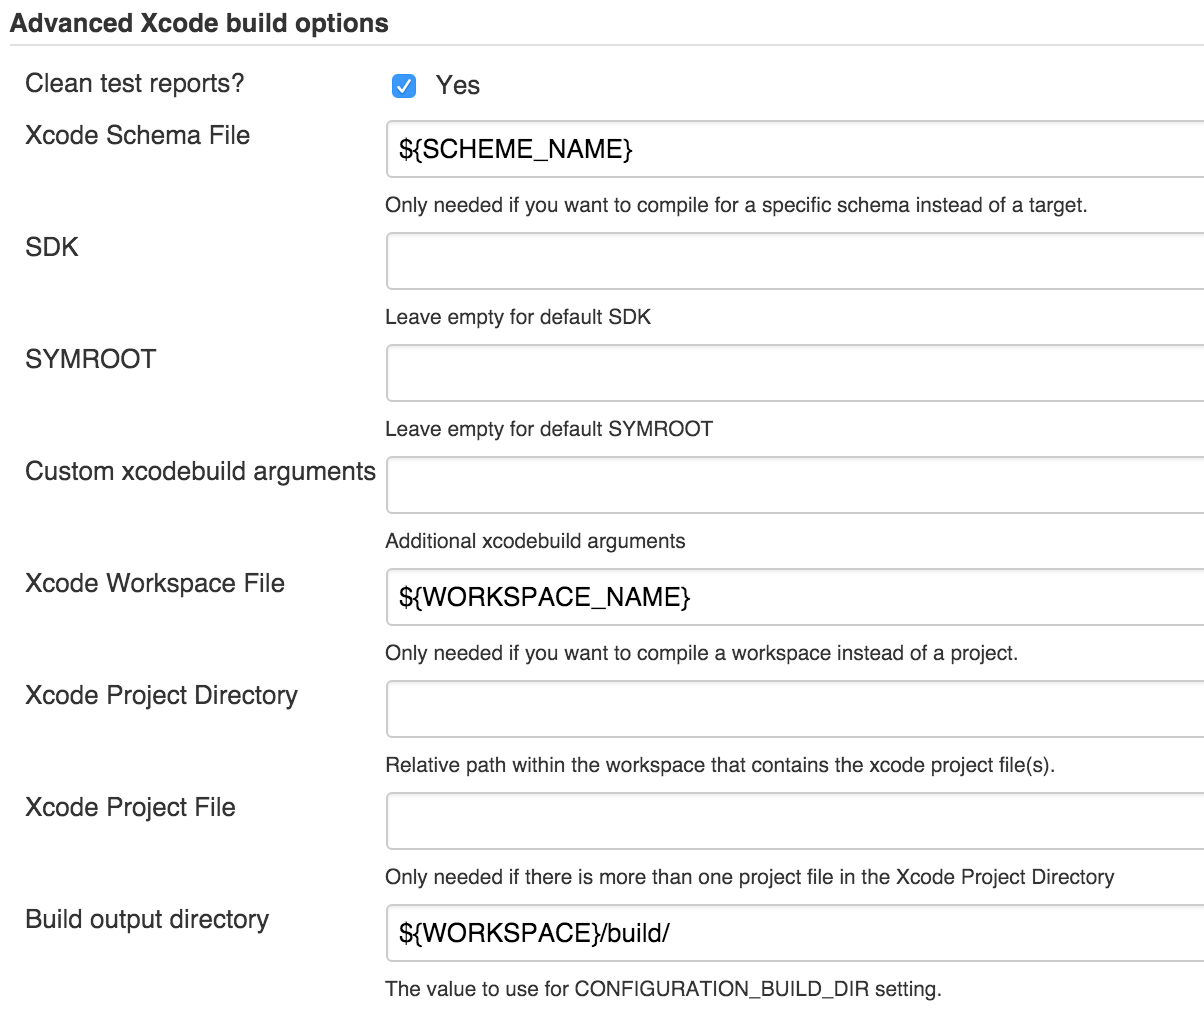The height and width of the screenshot is (1020, 1204).
Task: Click the "SYMROOT" field label
Action: pos(90,359)
